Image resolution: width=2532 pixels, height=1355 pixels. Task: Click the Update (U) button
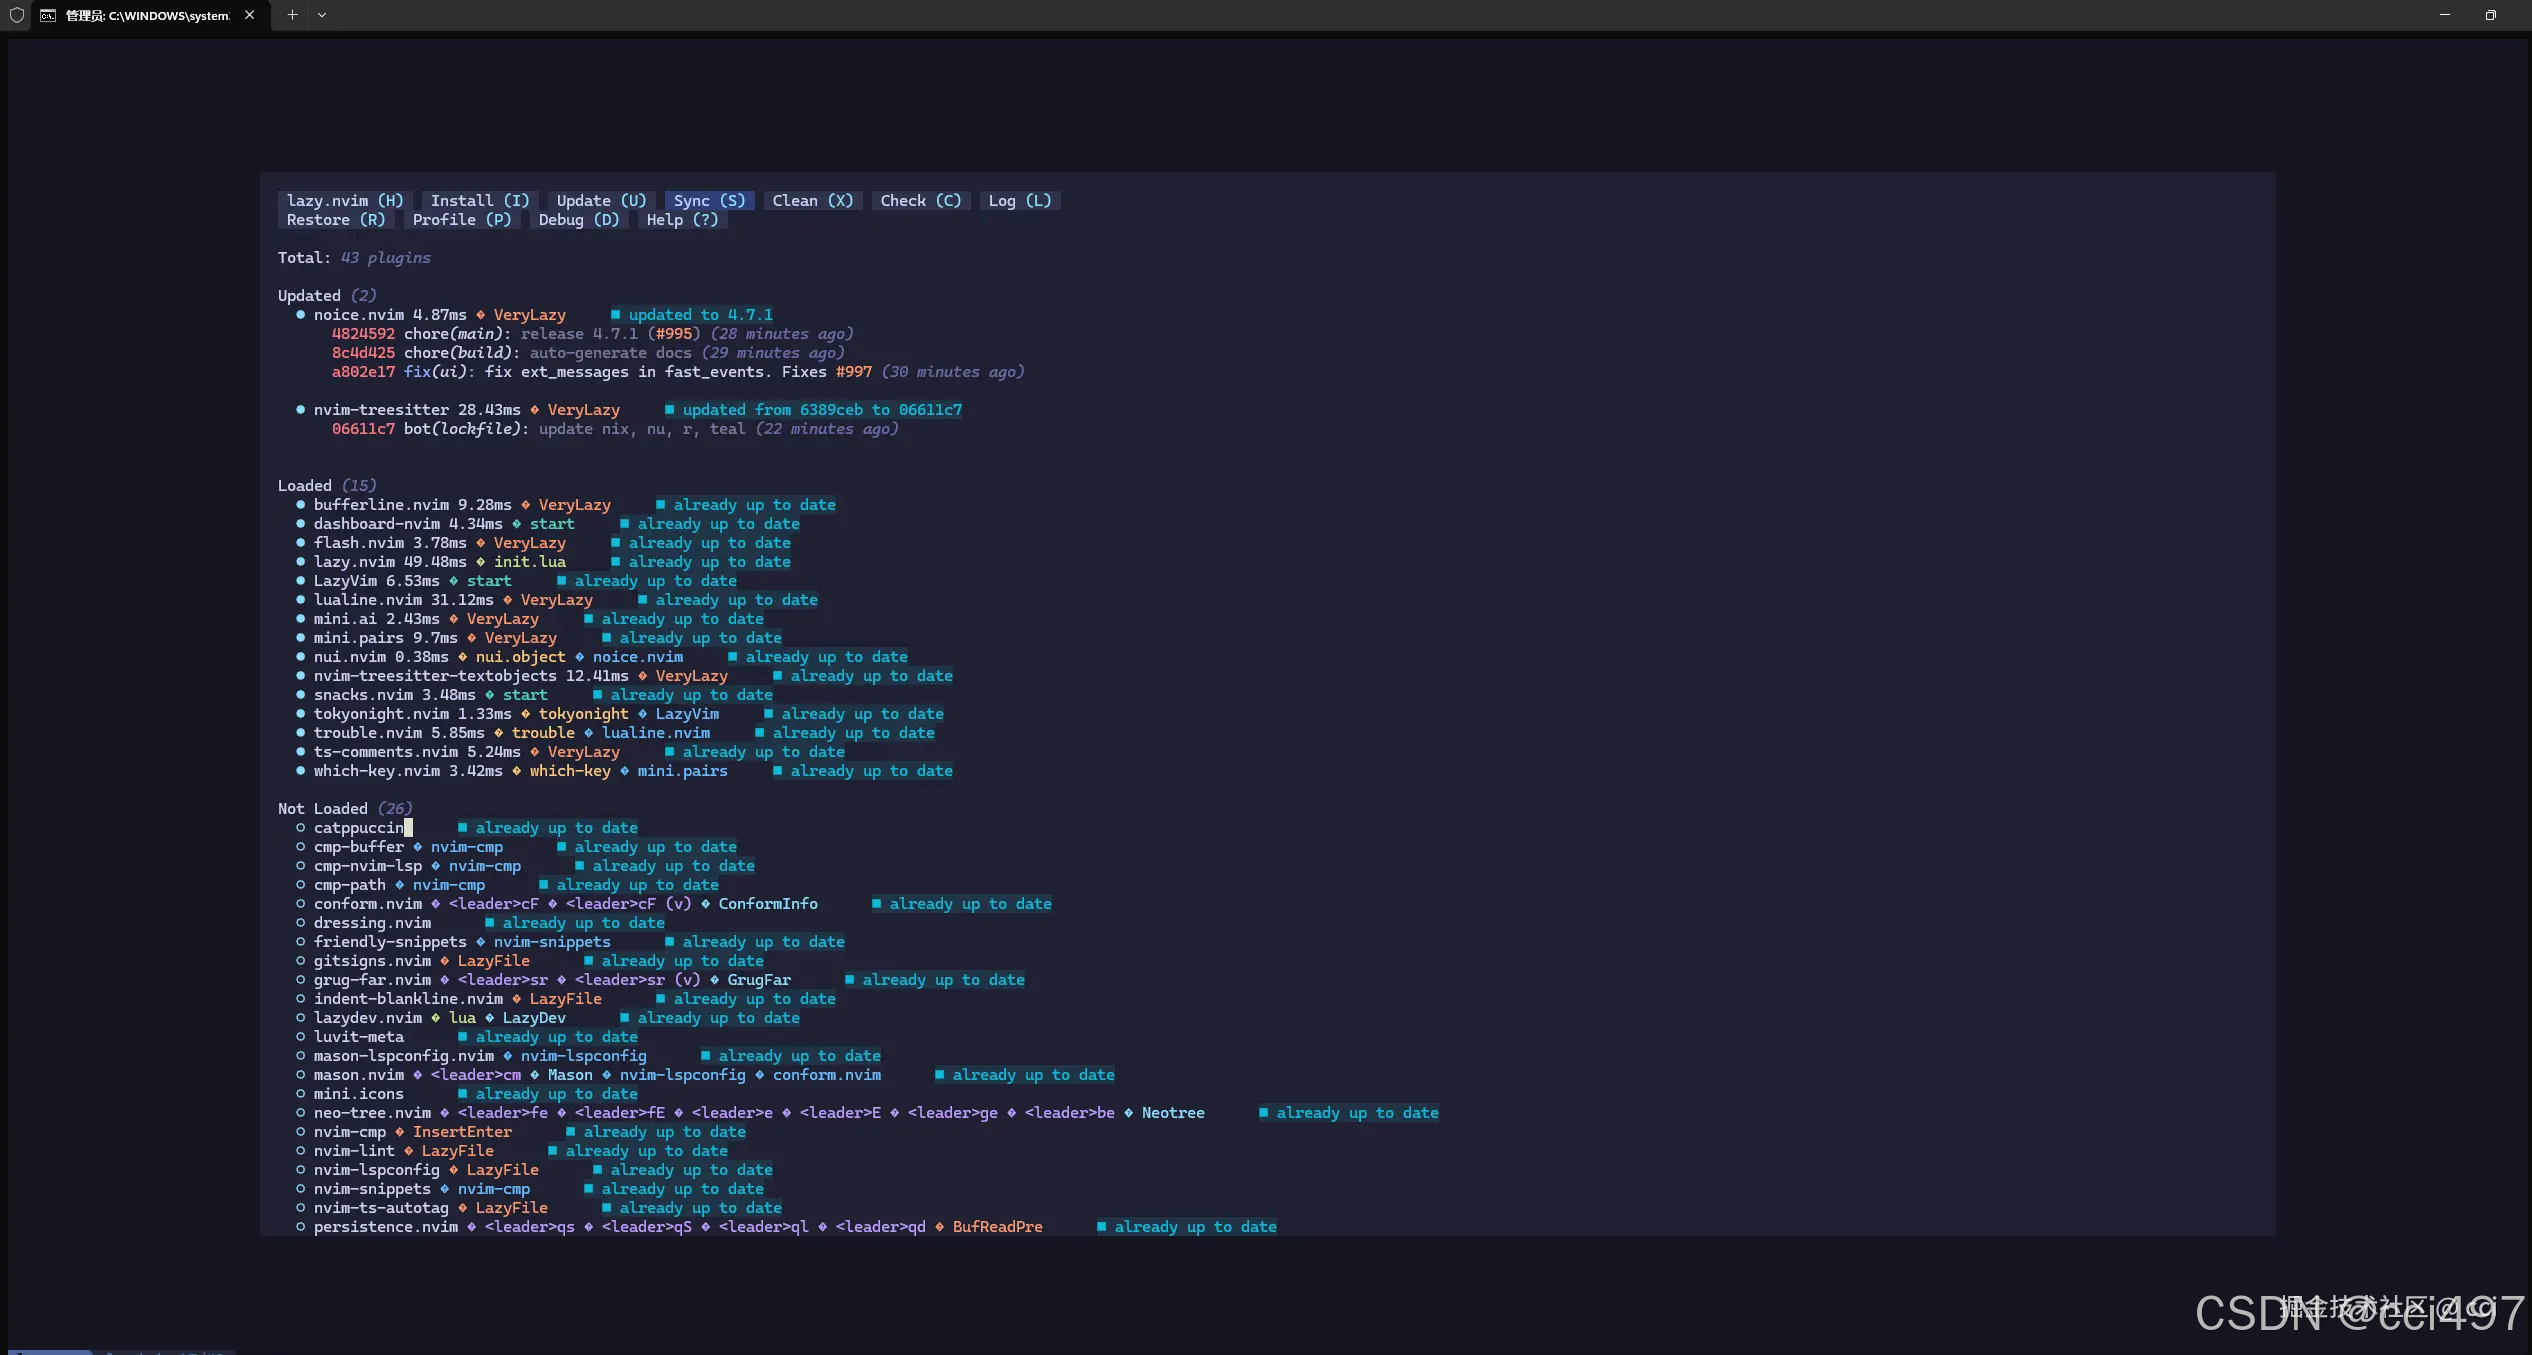pyautogui.click(x=601, y=201)
